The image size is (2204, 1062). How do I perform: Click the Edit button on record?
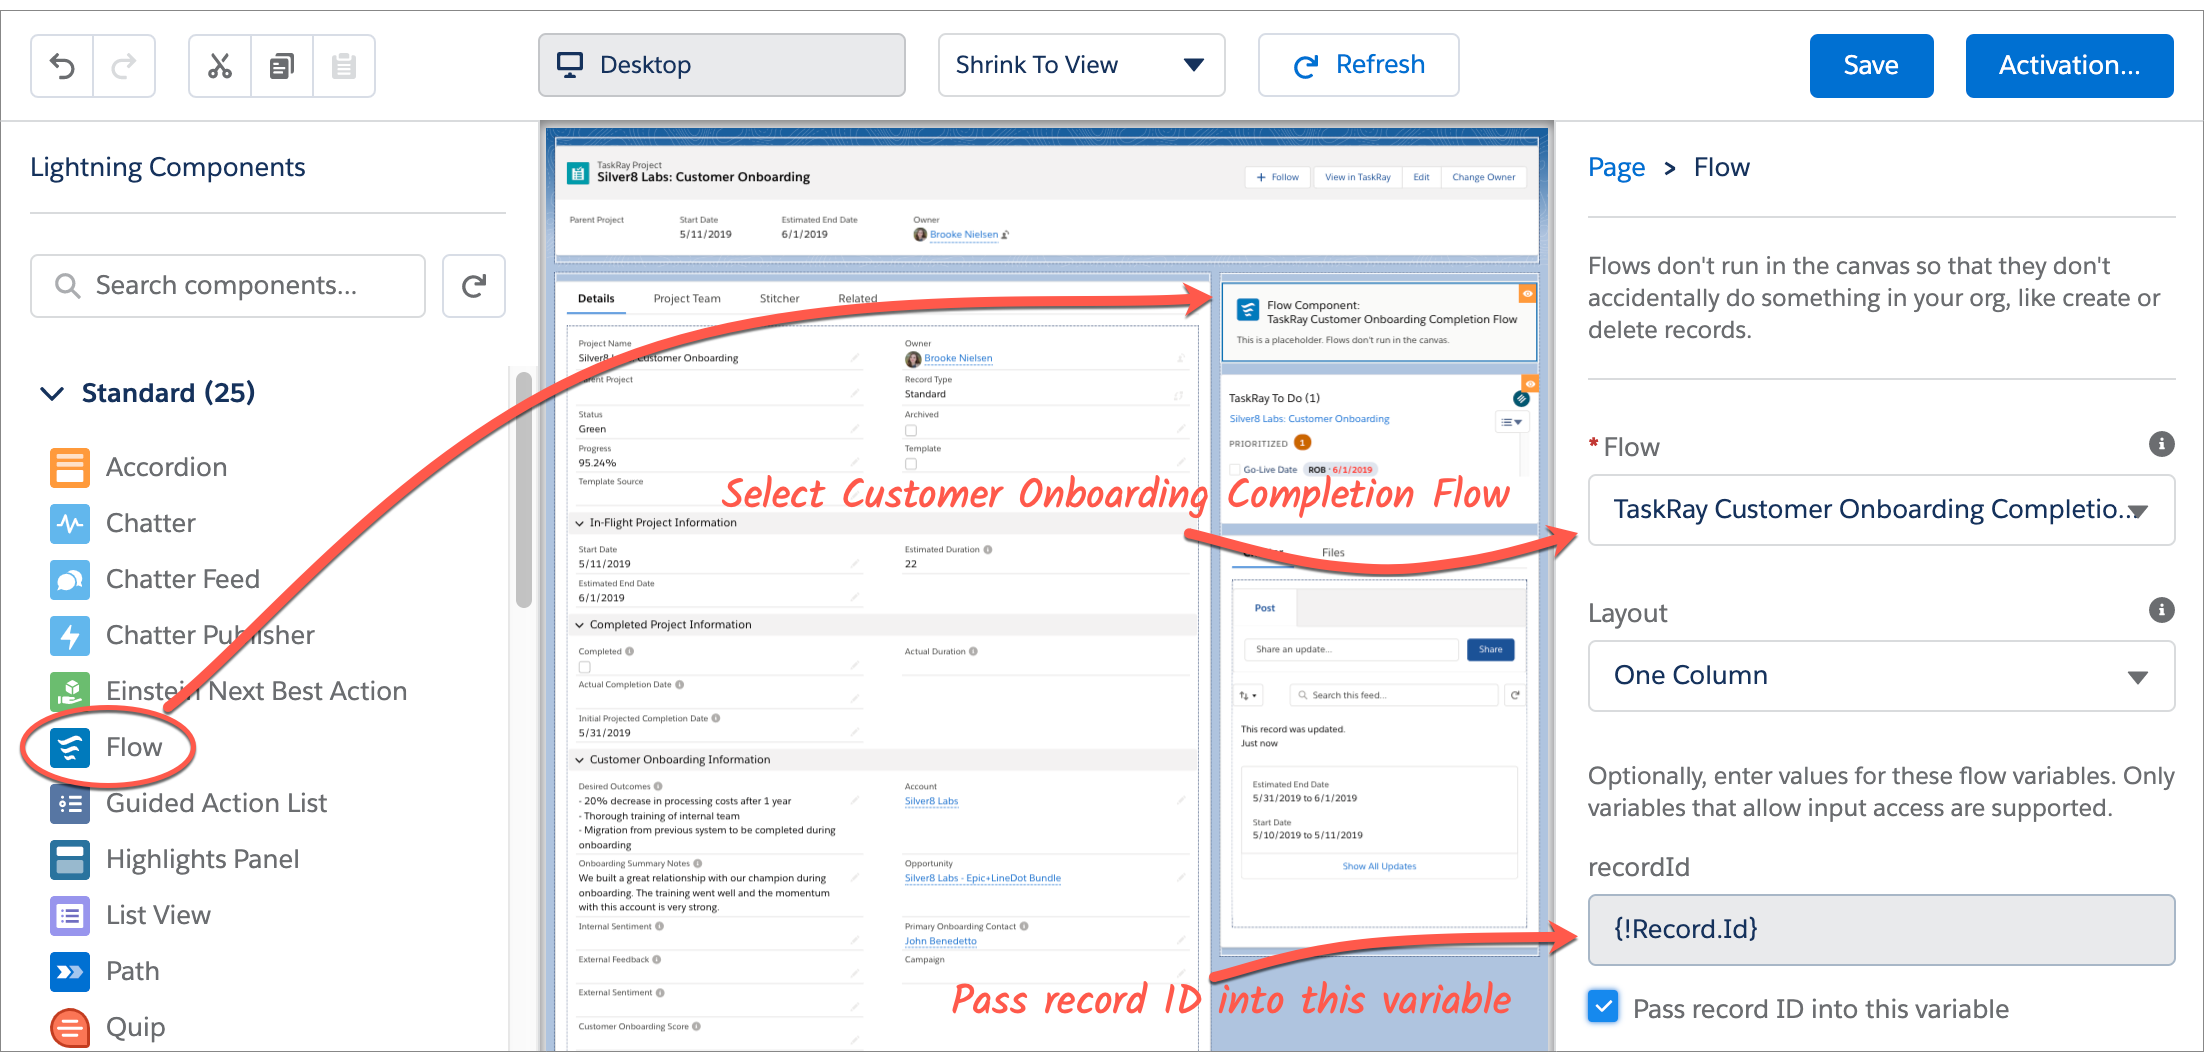point(1421,177)
